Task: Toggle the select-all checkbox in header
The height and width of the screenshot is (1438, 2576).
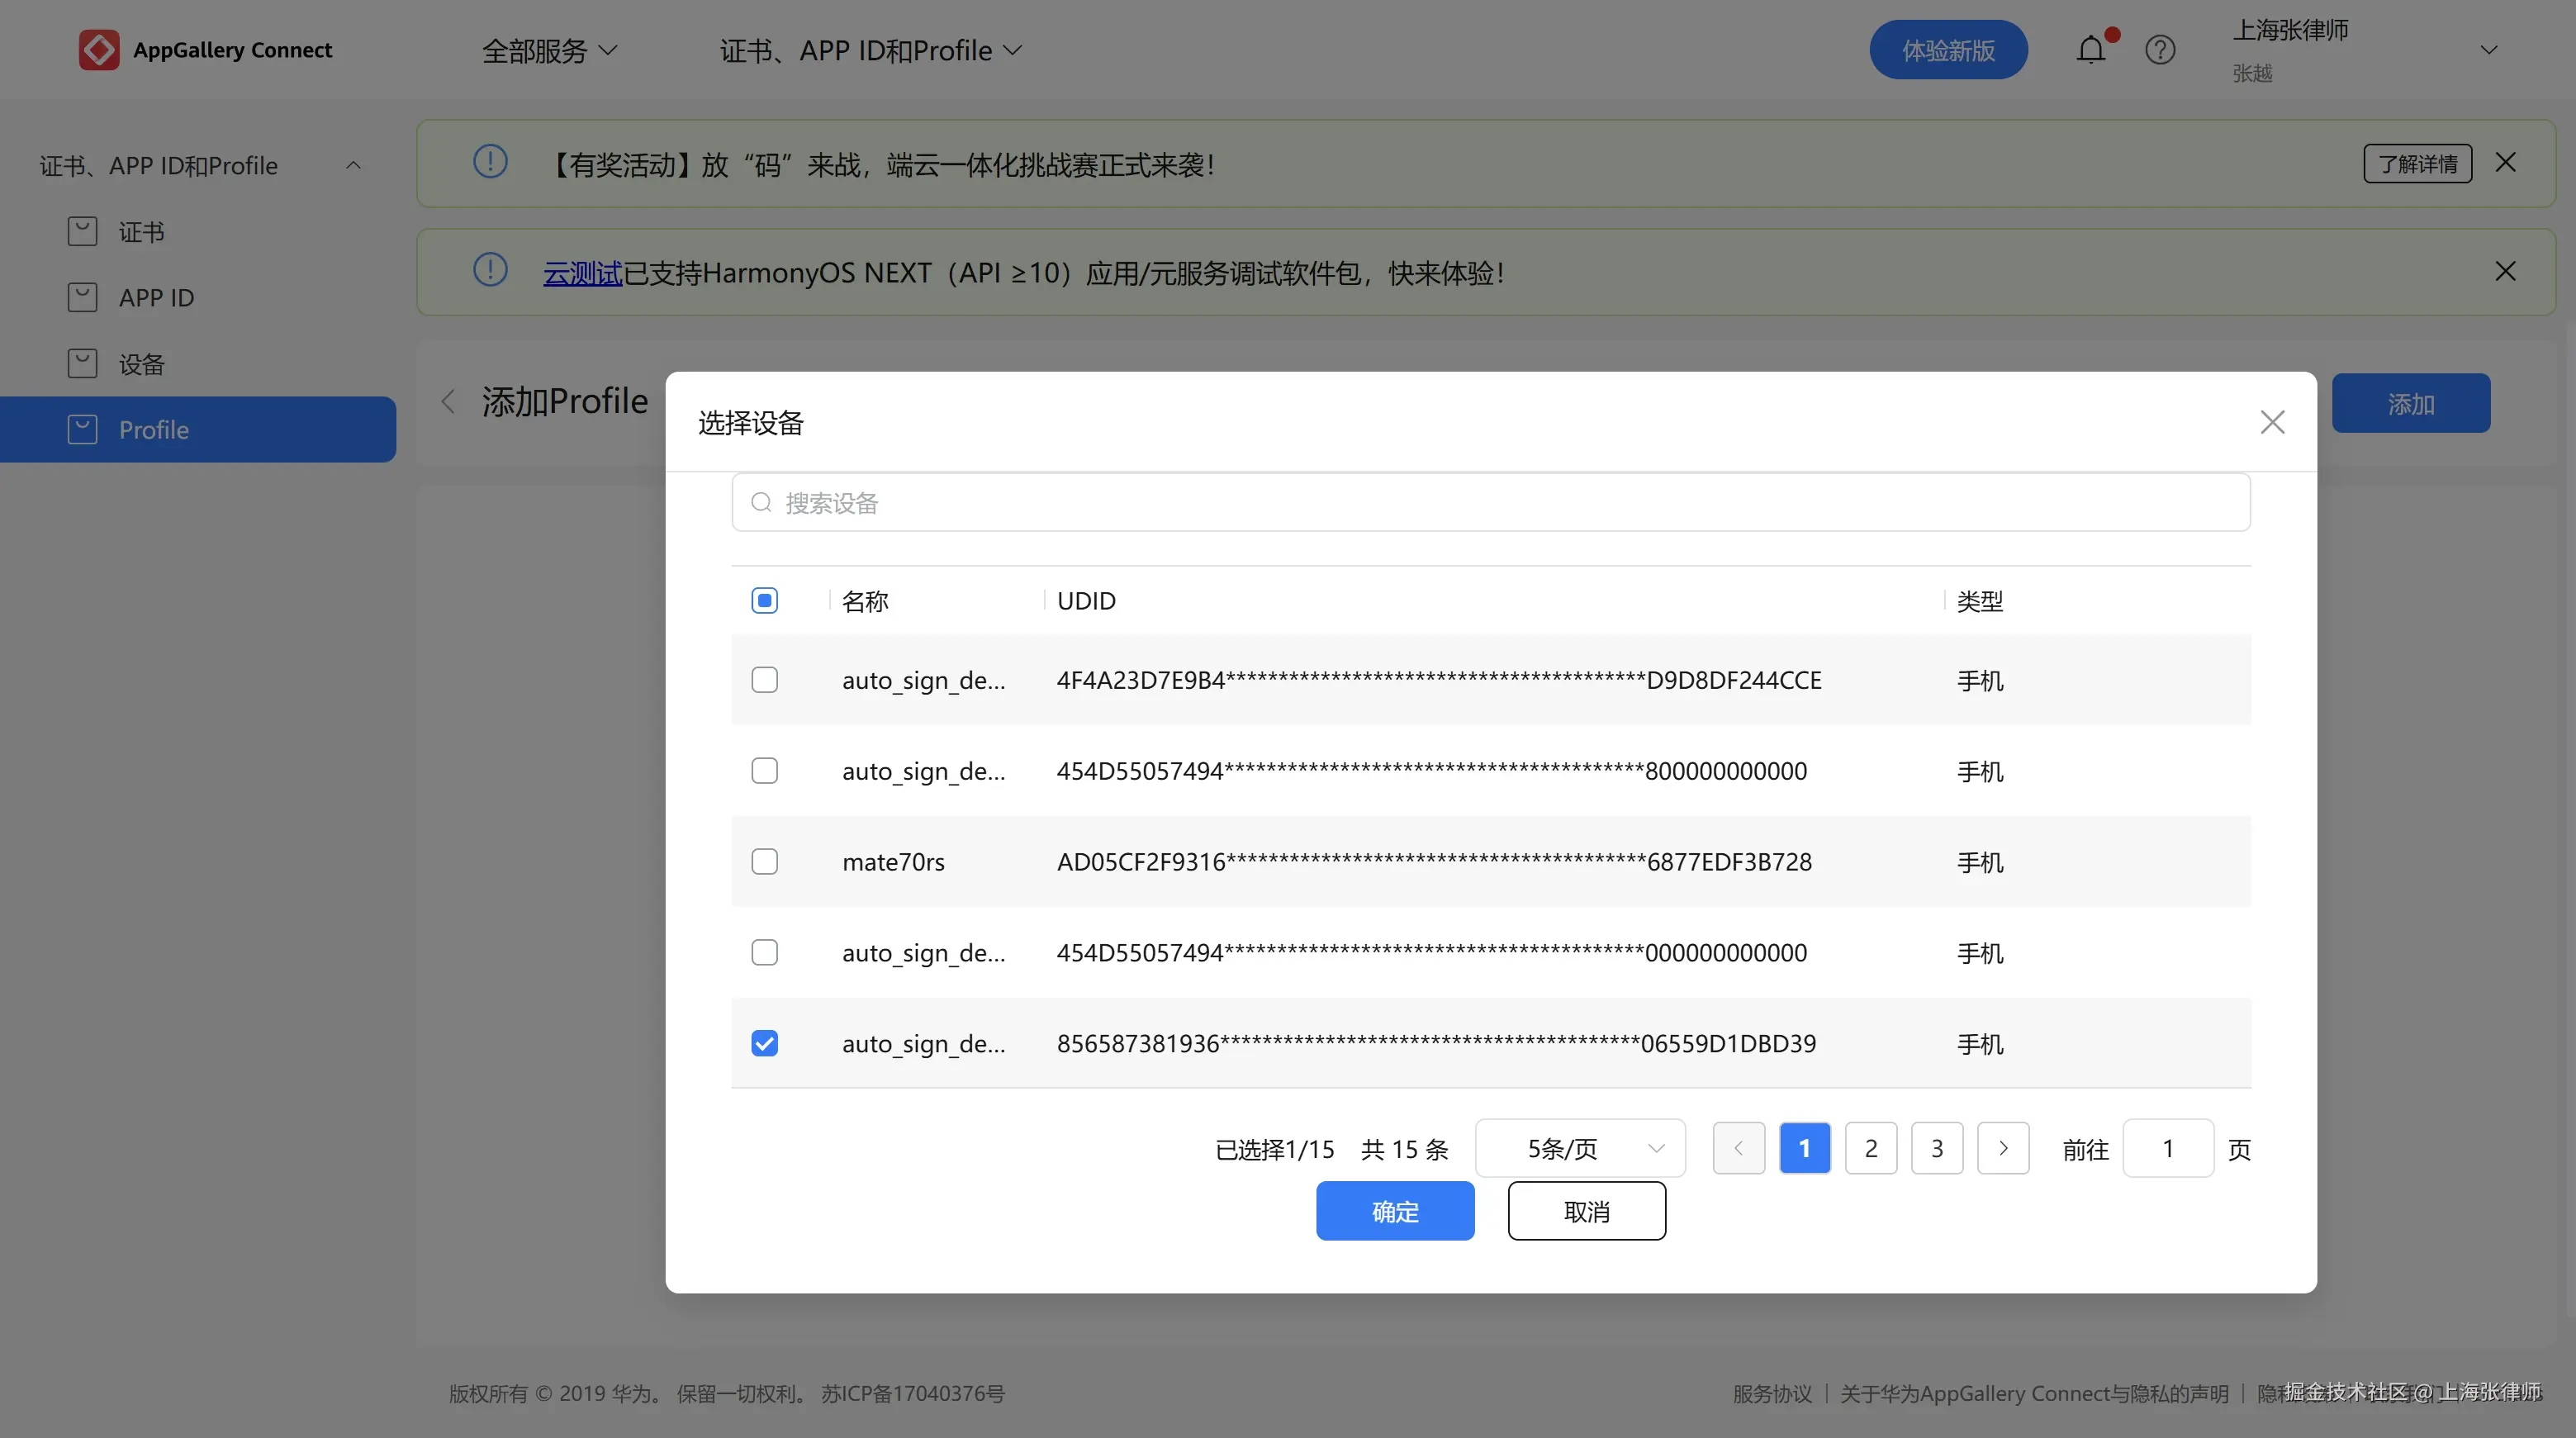Action: pyautogui.click(x=764, y=600)
